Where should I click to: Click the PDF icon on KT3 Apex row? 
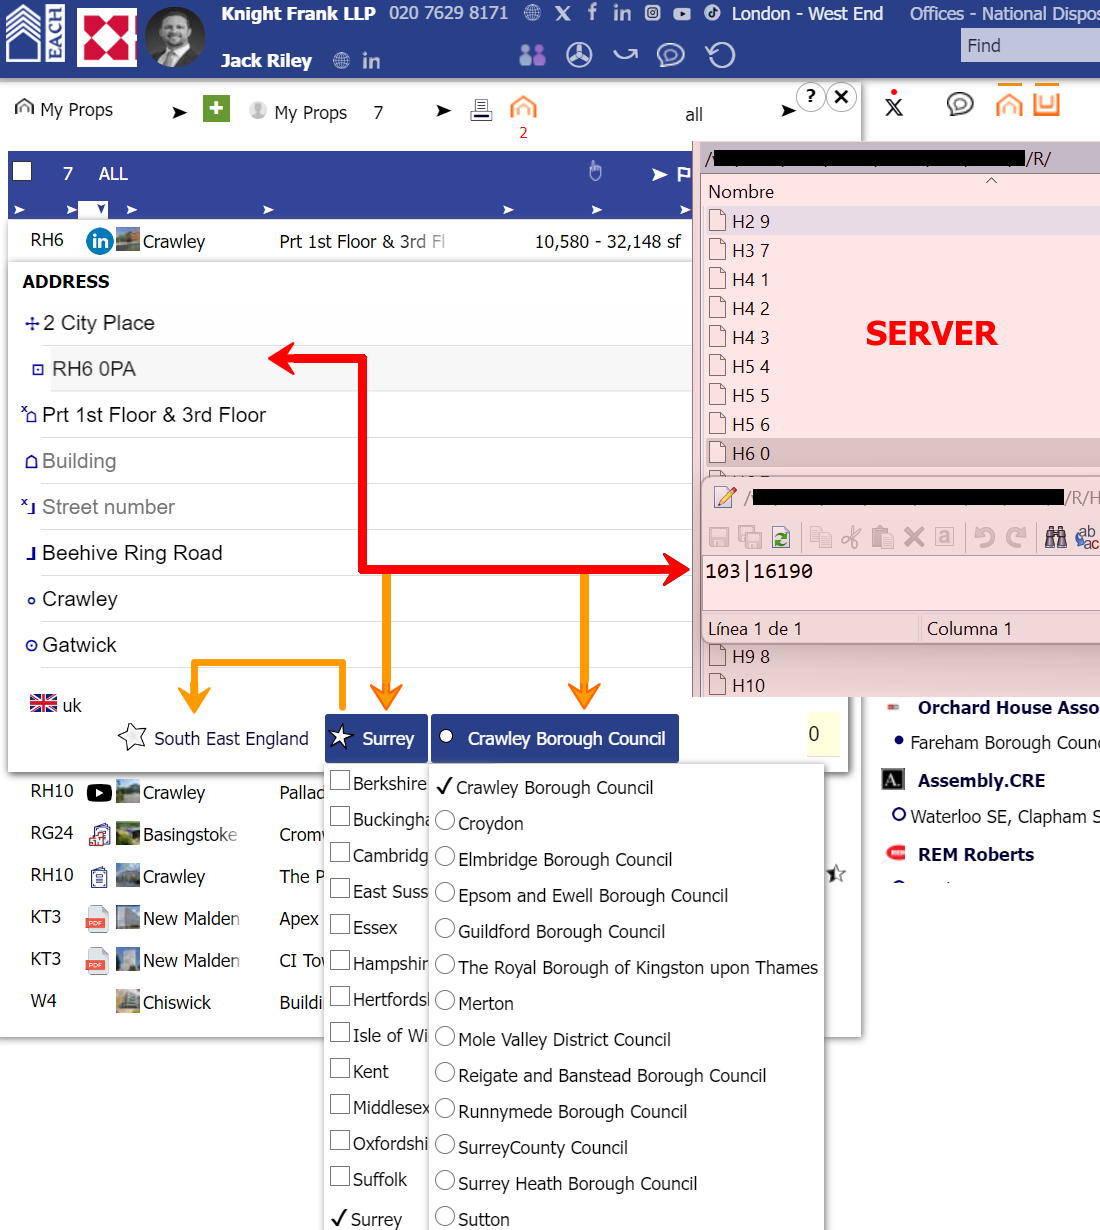click(x=96, y=918)
